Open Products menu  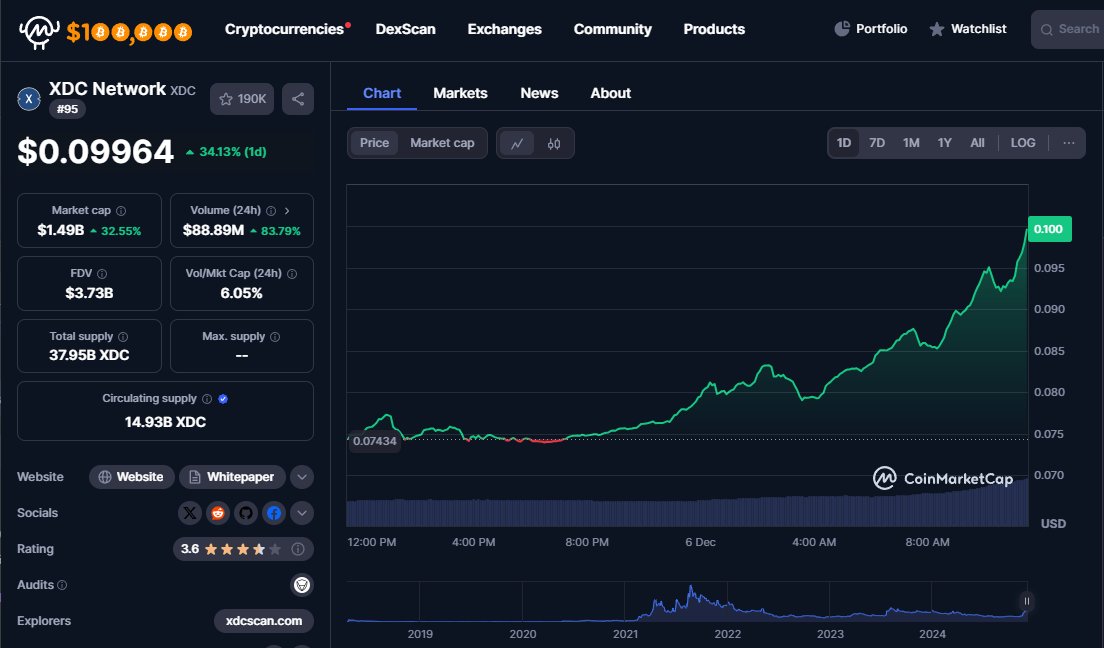(x=714, y=29)
